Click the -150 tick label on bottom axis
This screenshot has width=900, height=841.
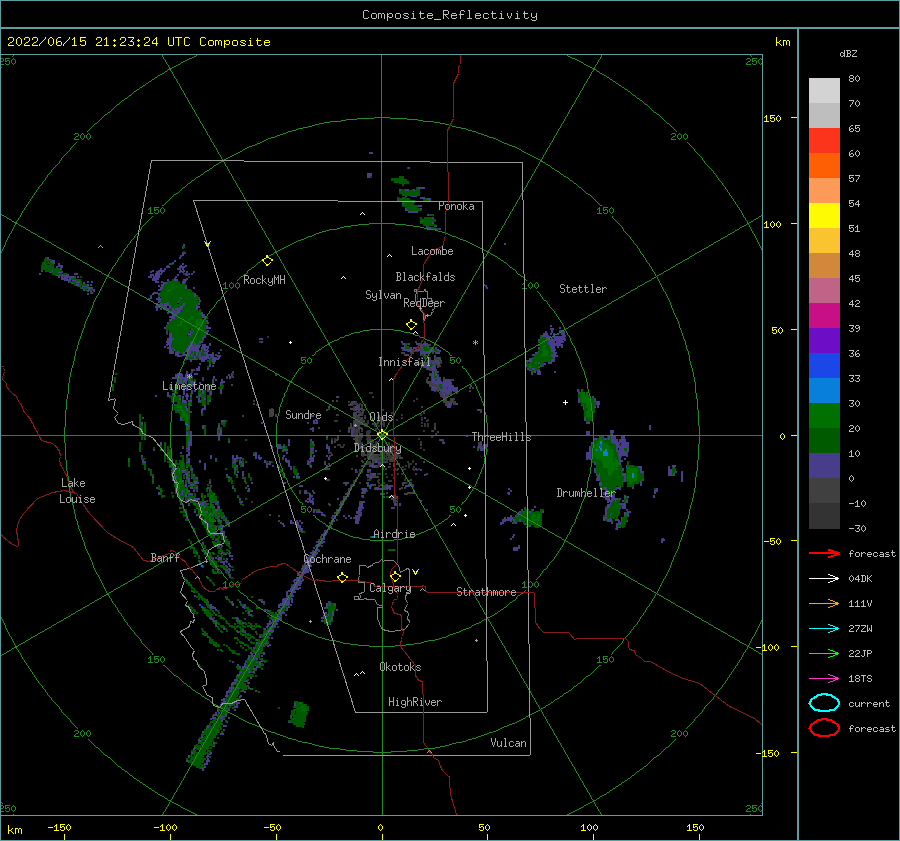tap(59, 827)
